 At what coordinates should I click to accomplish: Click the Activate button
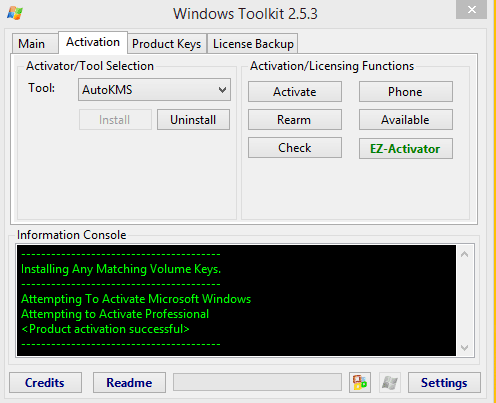pyautogui.click(x=295, y=92)
